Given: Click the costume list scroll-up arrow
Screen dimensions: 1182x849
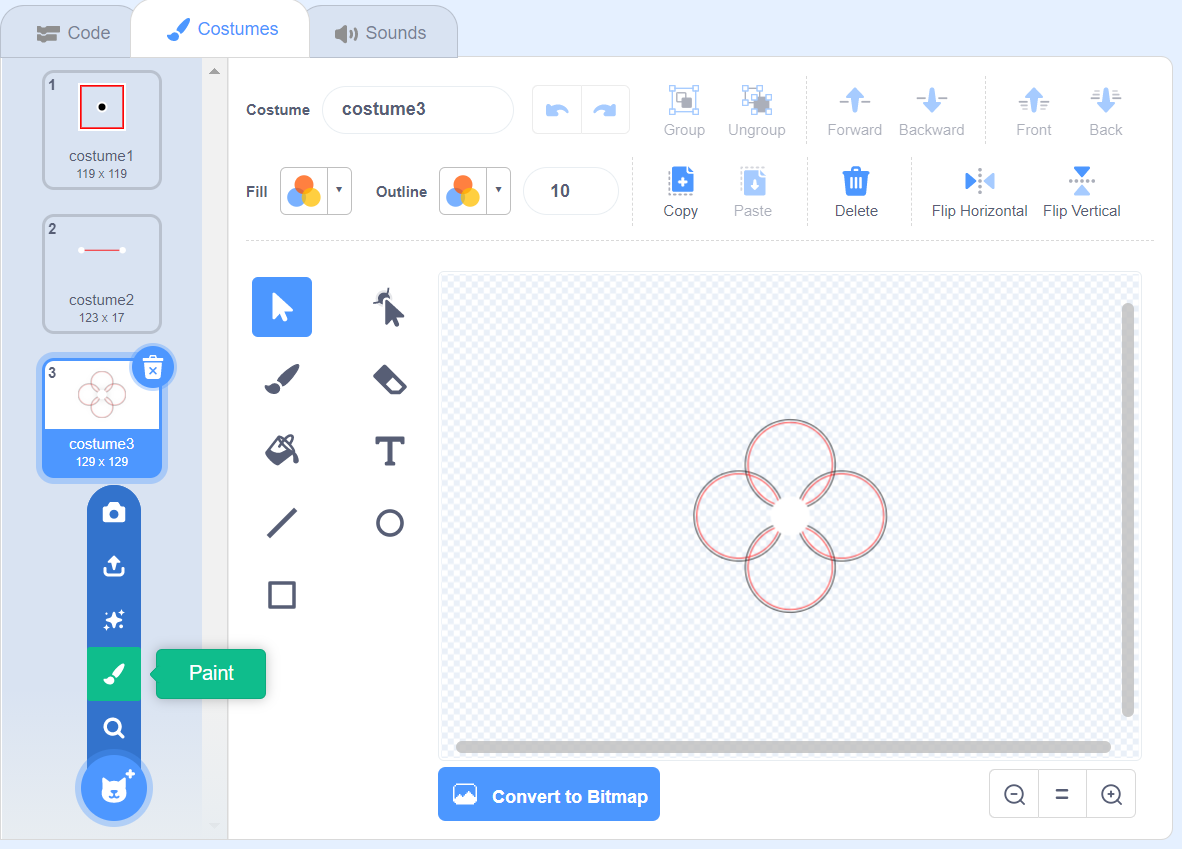Looking at the screenshot, I should click(x=214, y=72).
